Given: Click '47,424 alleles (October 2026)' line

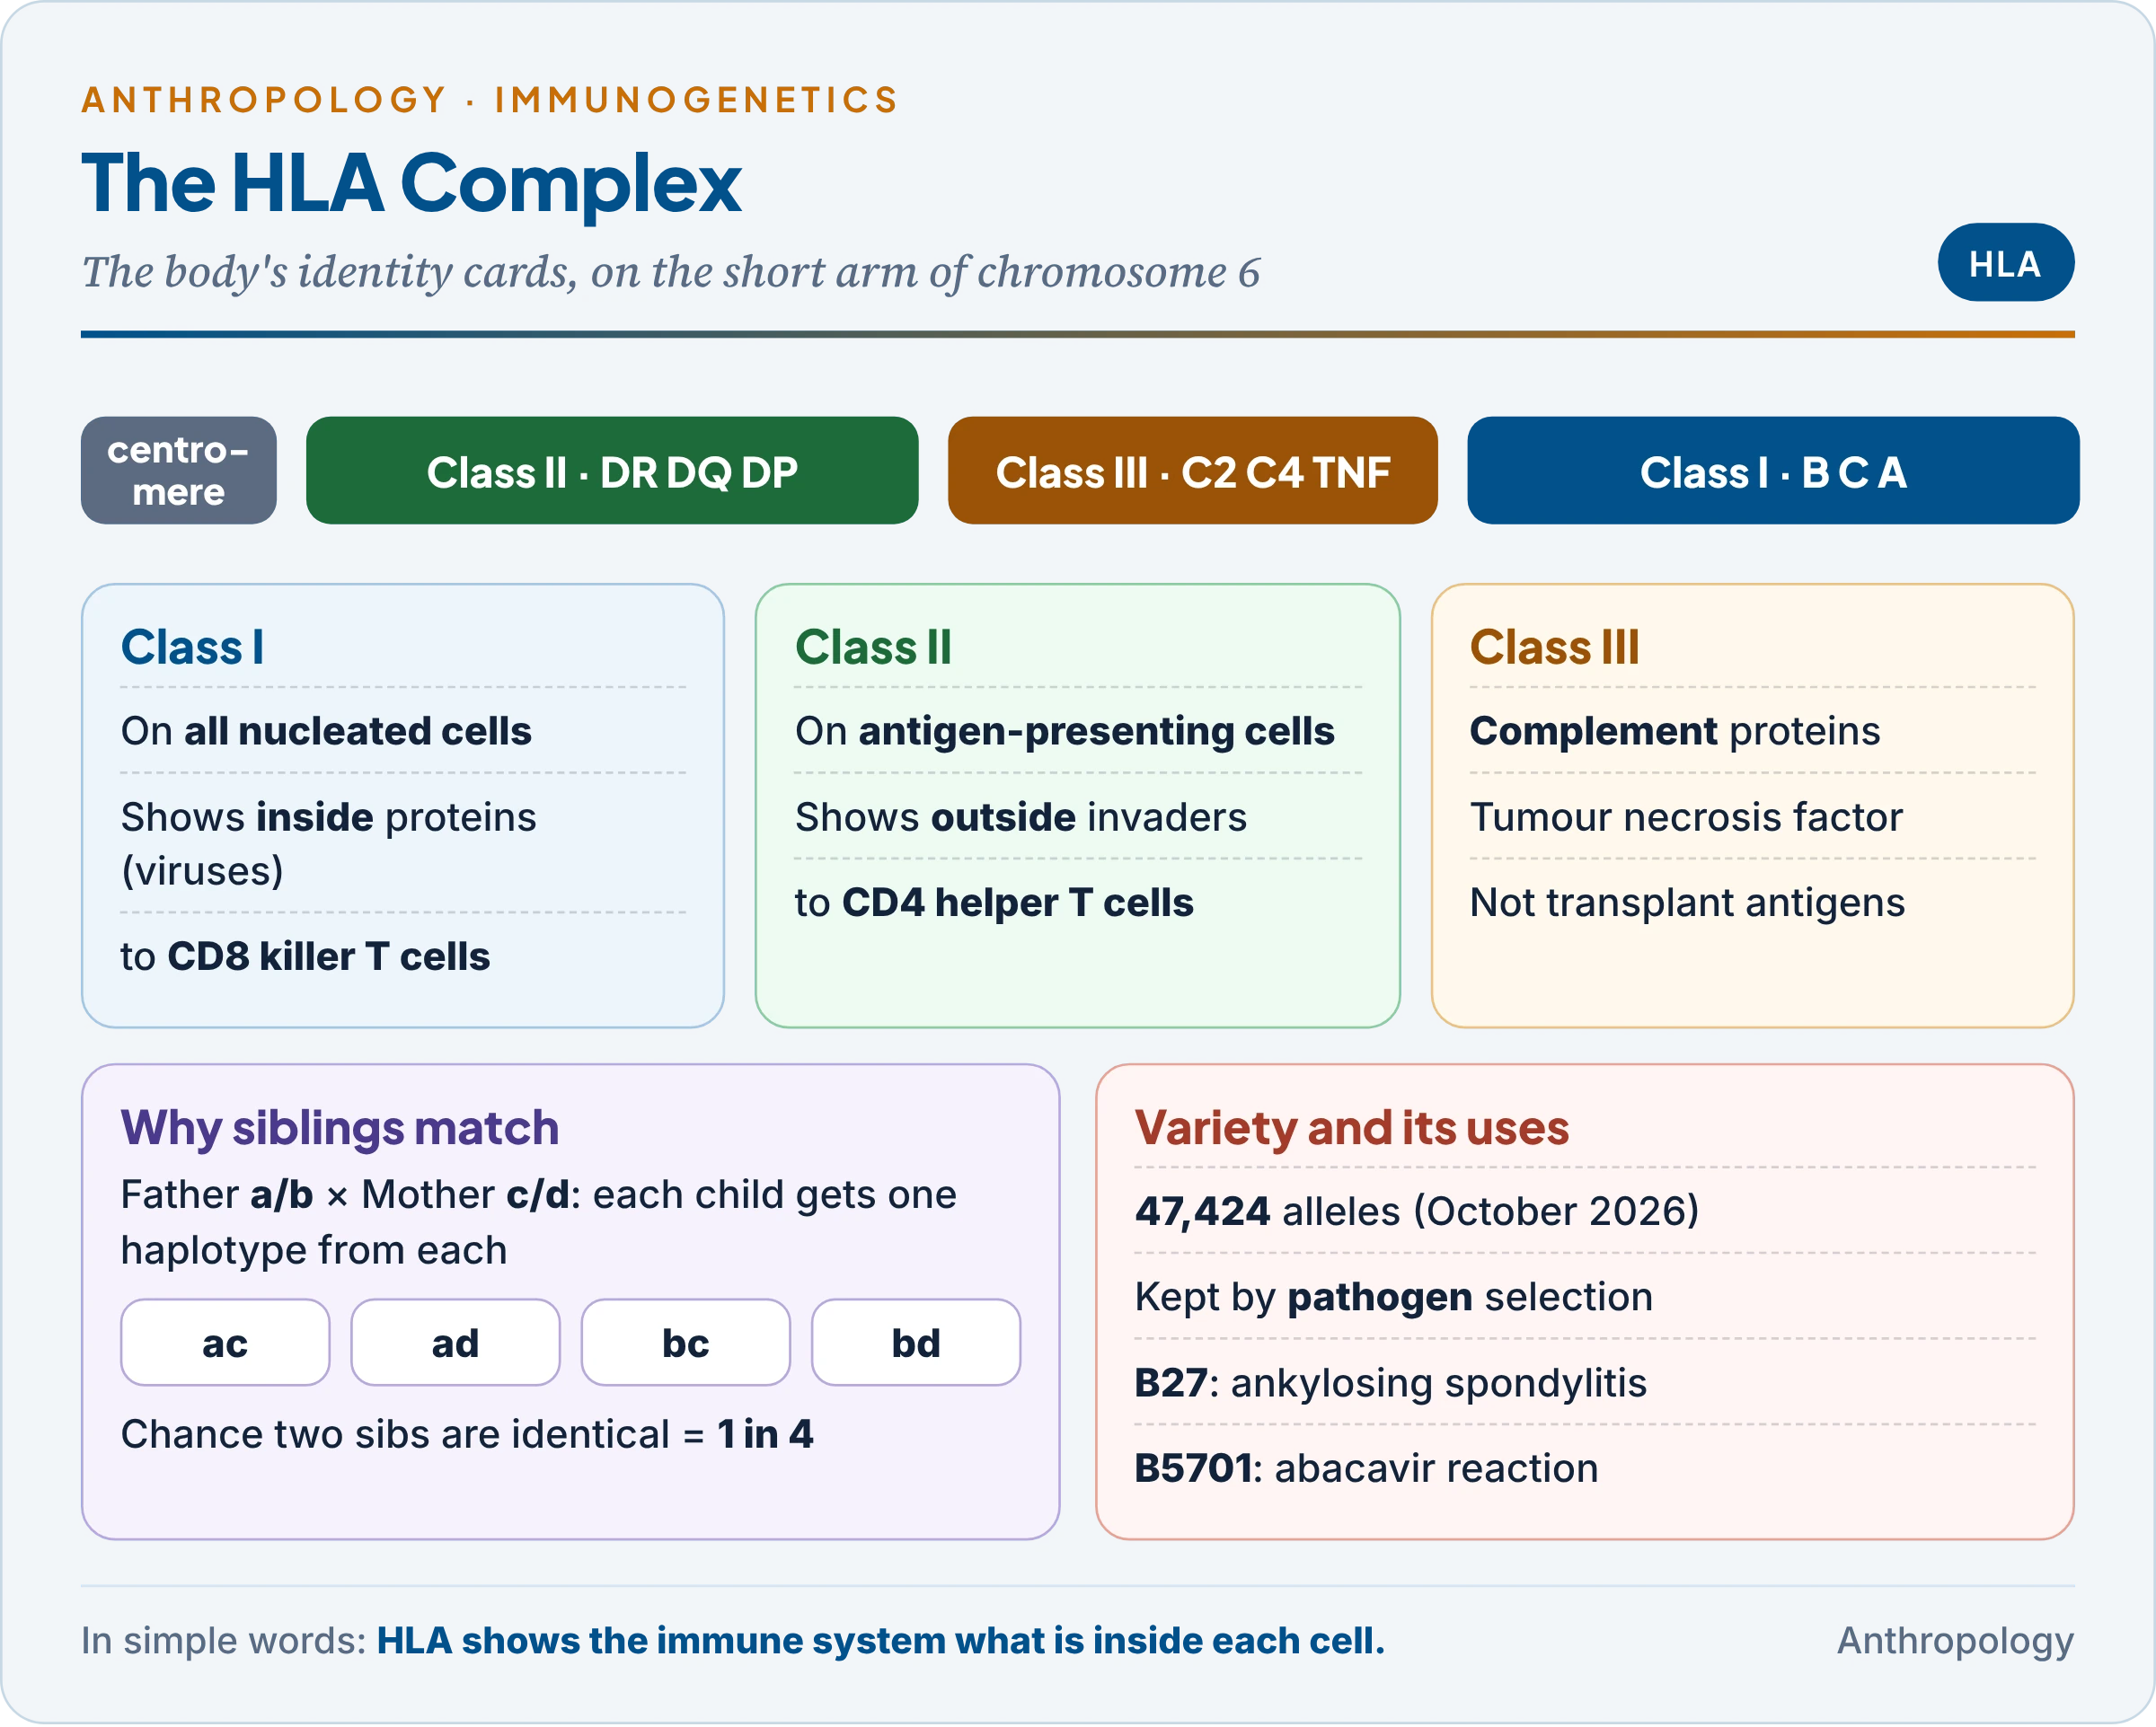Looking at the screenshot, I should (x=1417, y=1211).
